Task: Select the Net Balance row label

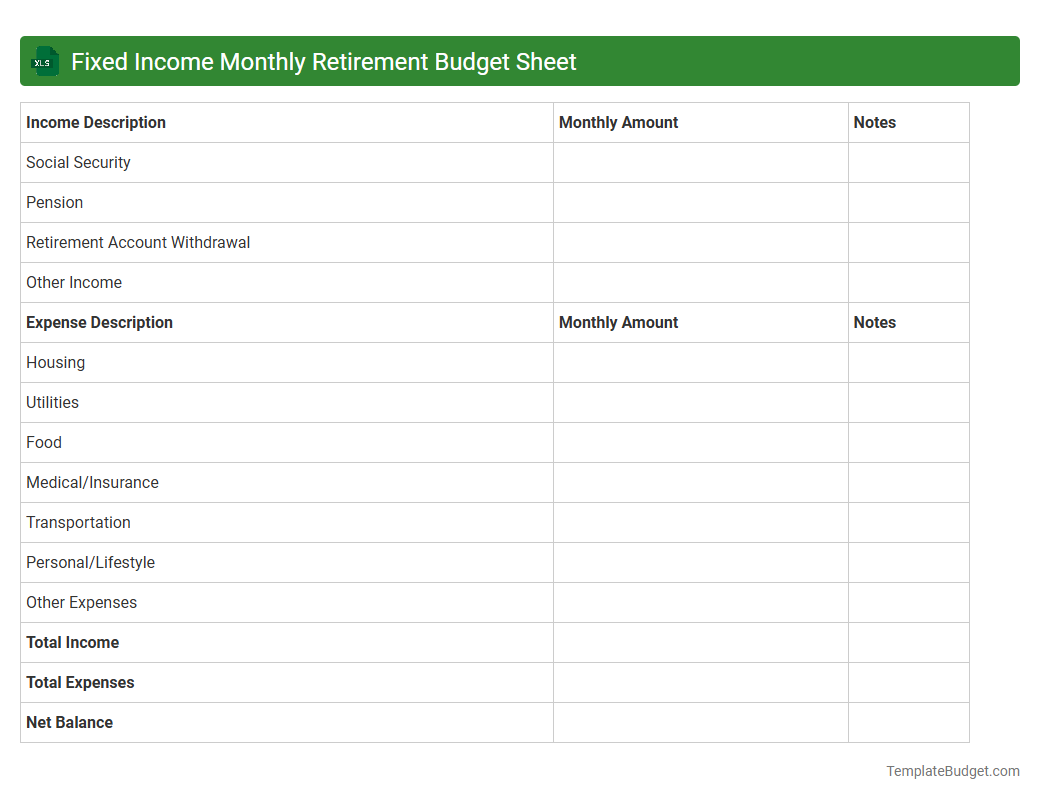Action: tap(69, 722)
